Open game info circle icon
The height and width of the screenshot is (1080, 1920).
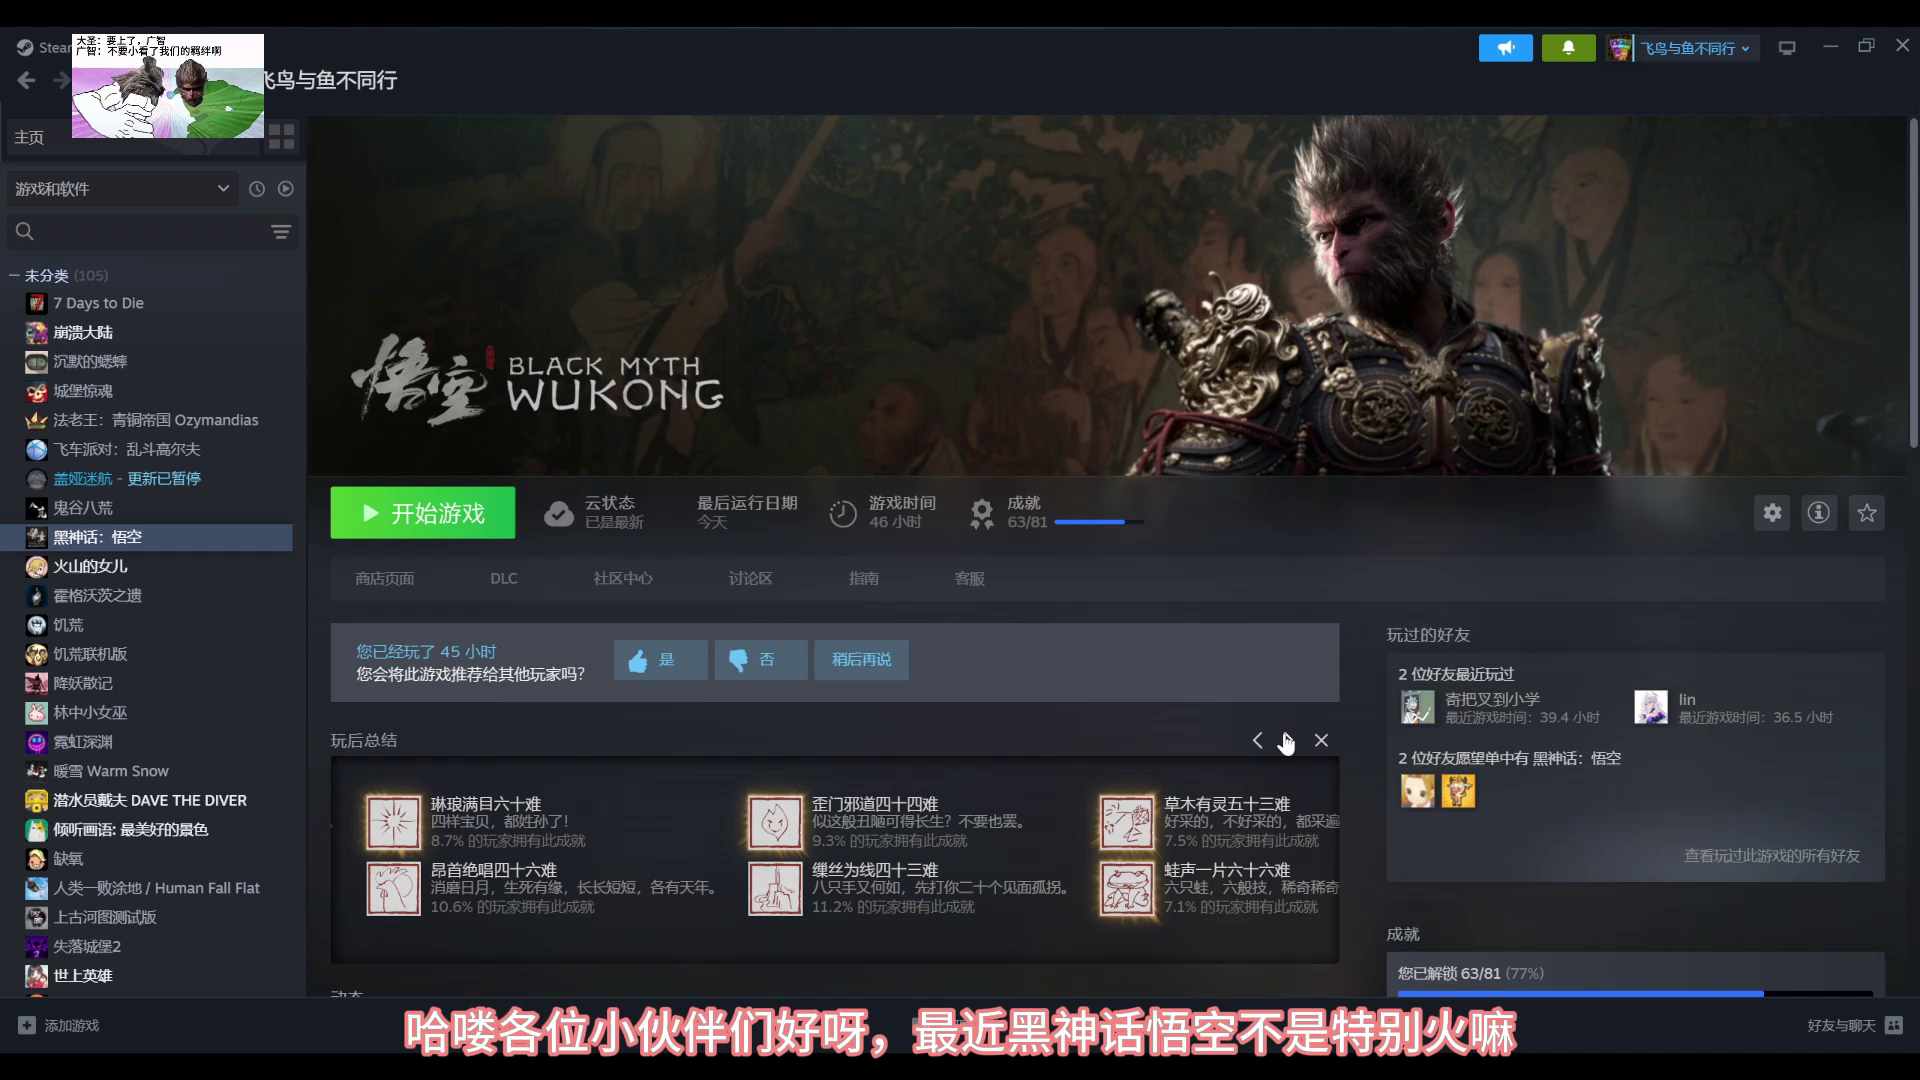(x=1818, y=513)
